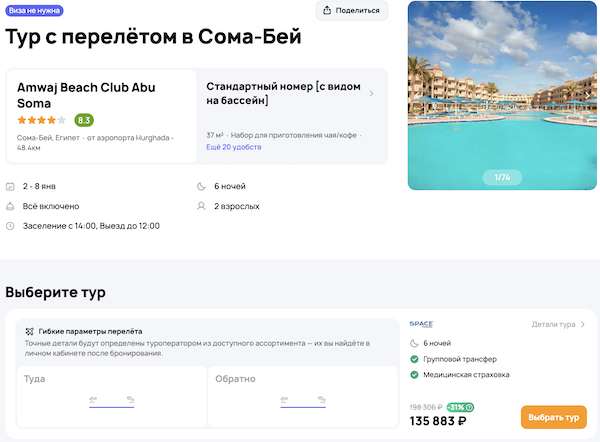The height and width of the screenshot is (442, 600).
Task: Click the SPACE tour operator logo
Action: point(421,324)
